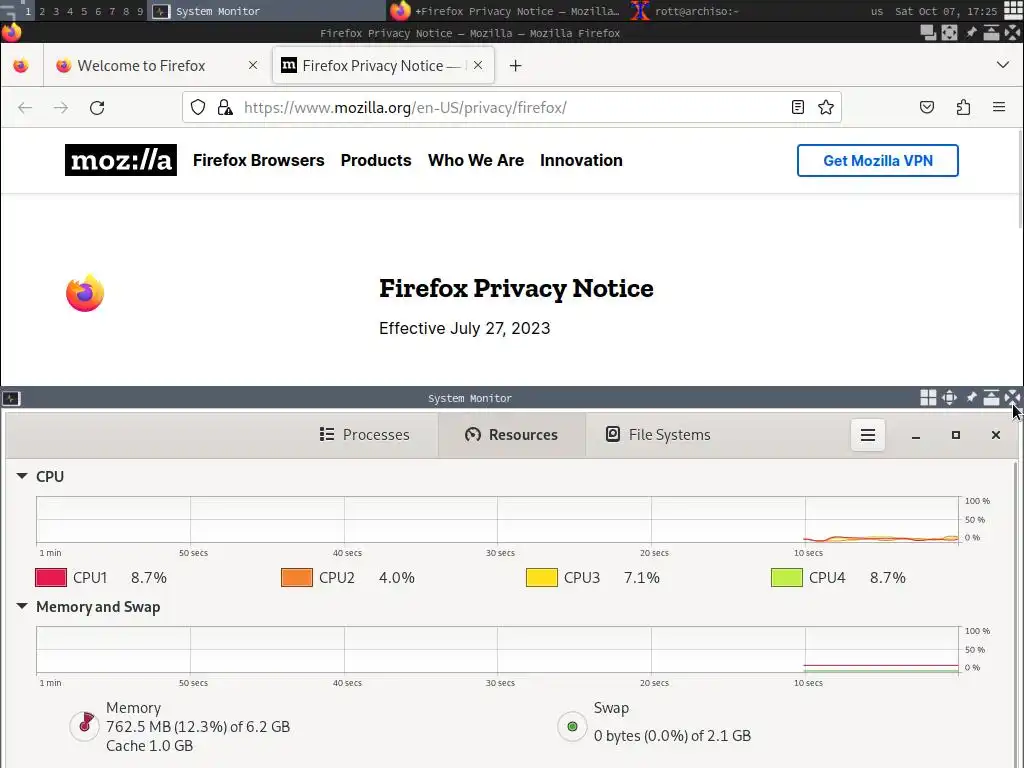The height and width of the screenshot is (768, 1024).
Task: Click the Firefox View pinned icon
Action: (x=21, y=65)
